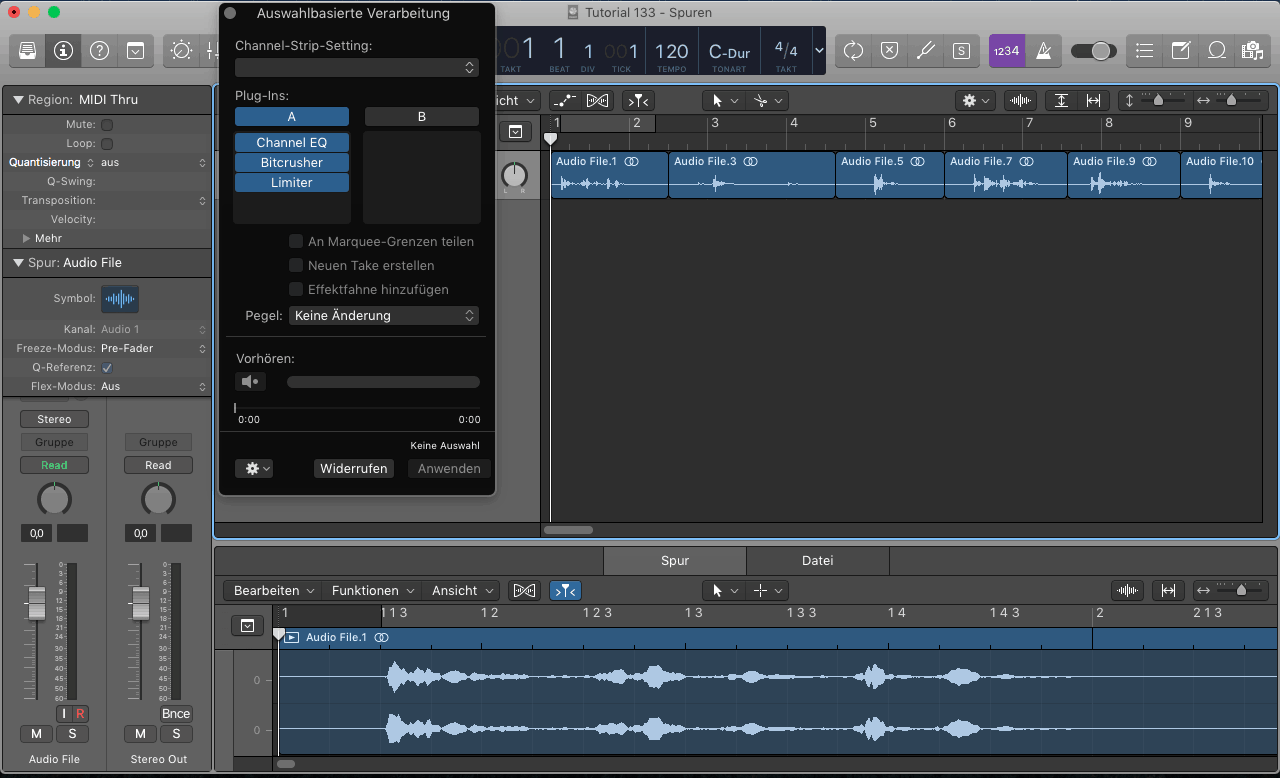
Task: Select the Audio File.5 region
Action: pyautogui.click(x=888, y=175)
